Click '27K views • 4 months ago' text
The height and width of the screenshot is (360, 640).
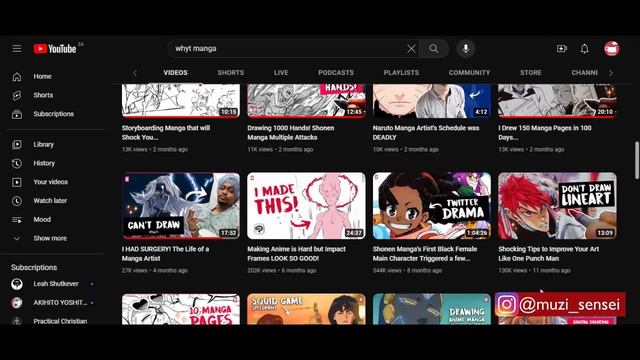tap(155, 270)
